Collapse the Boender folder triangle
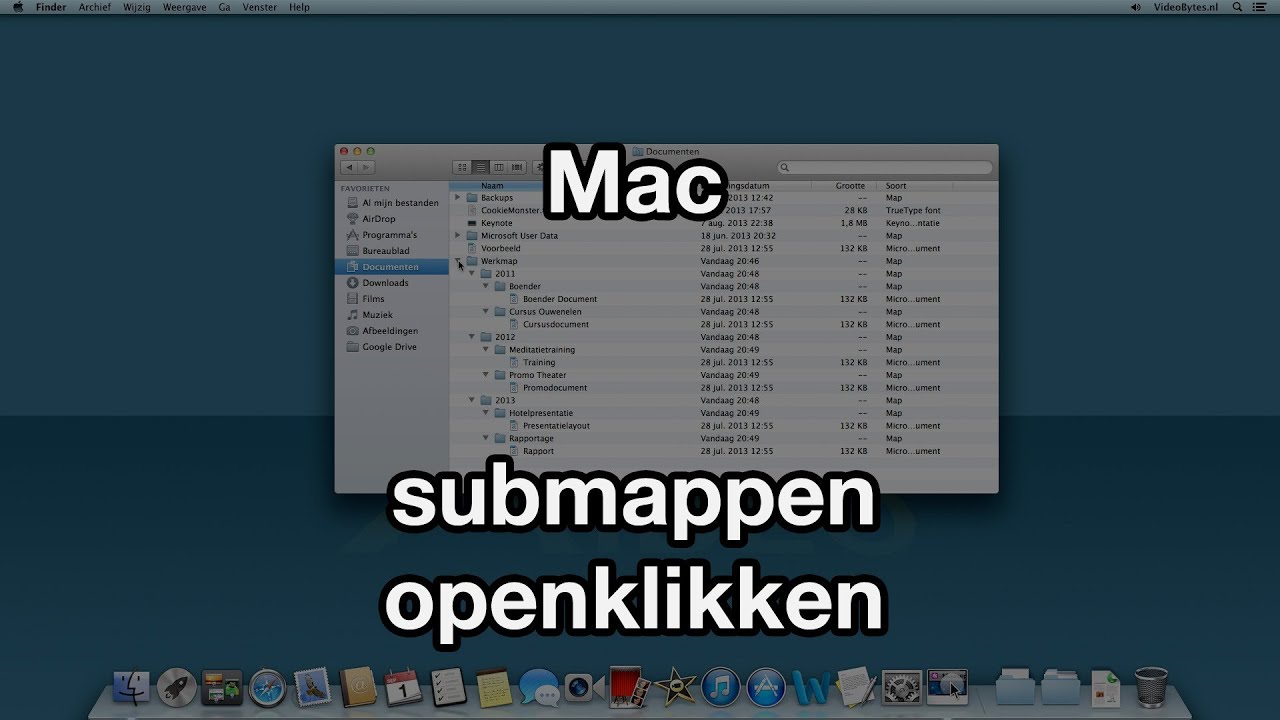Viewport: 1280px width, 720px height. 486,286
